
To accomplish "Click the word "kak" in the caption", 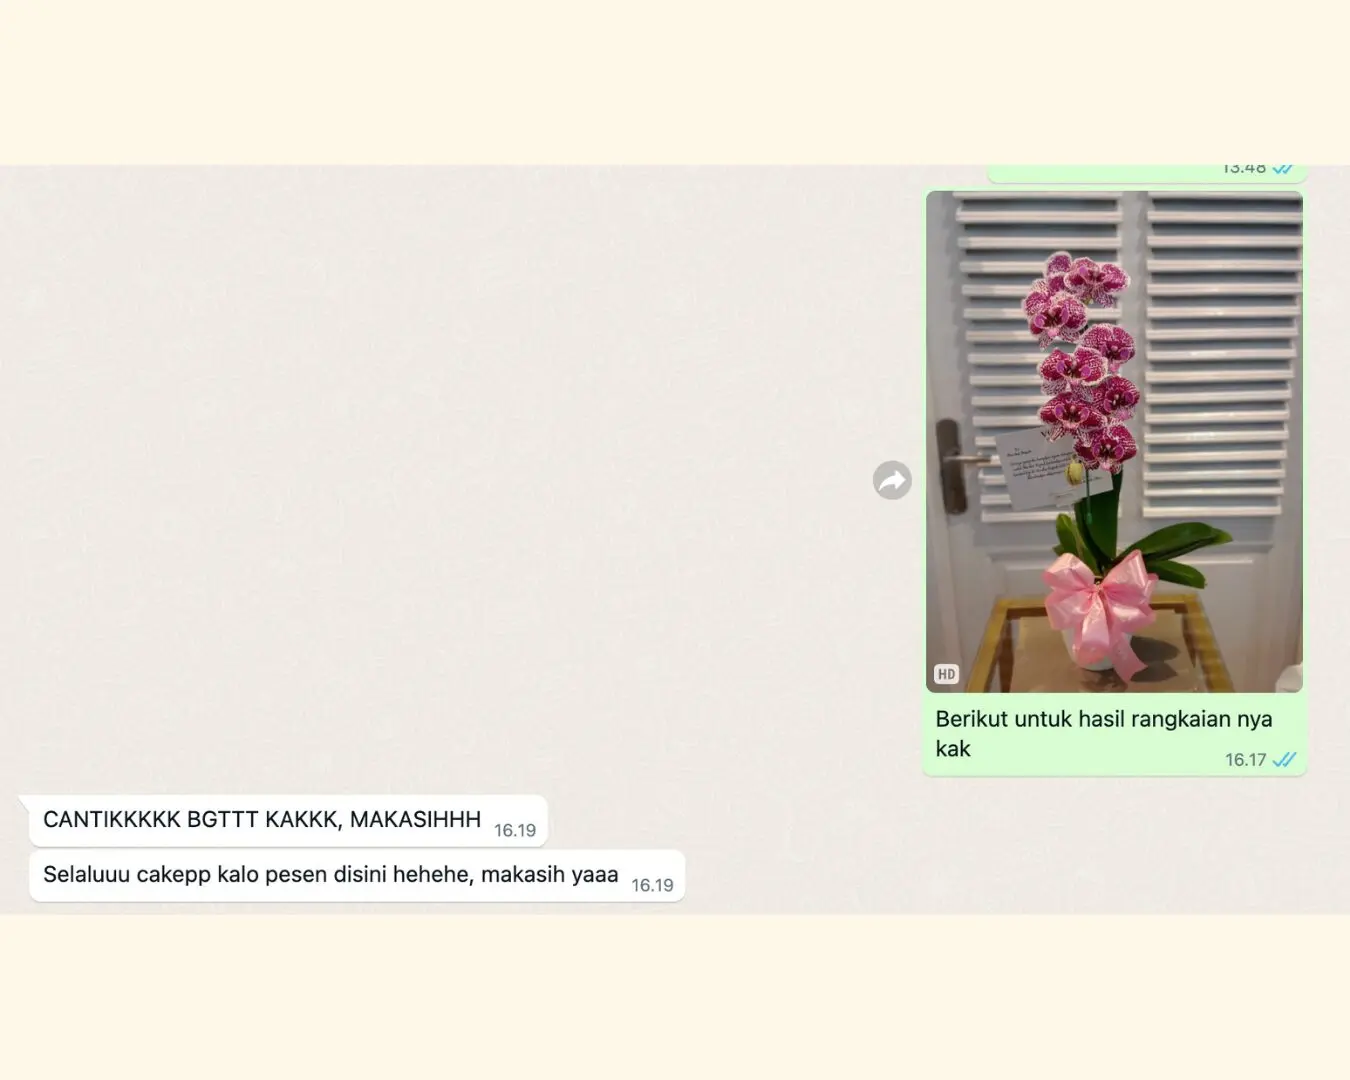I will click(953, 749).
